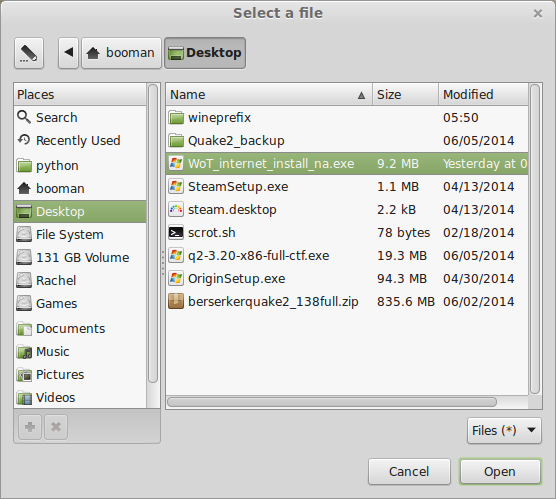Click the horizontal scrollbar in file list

click(332, 402)
